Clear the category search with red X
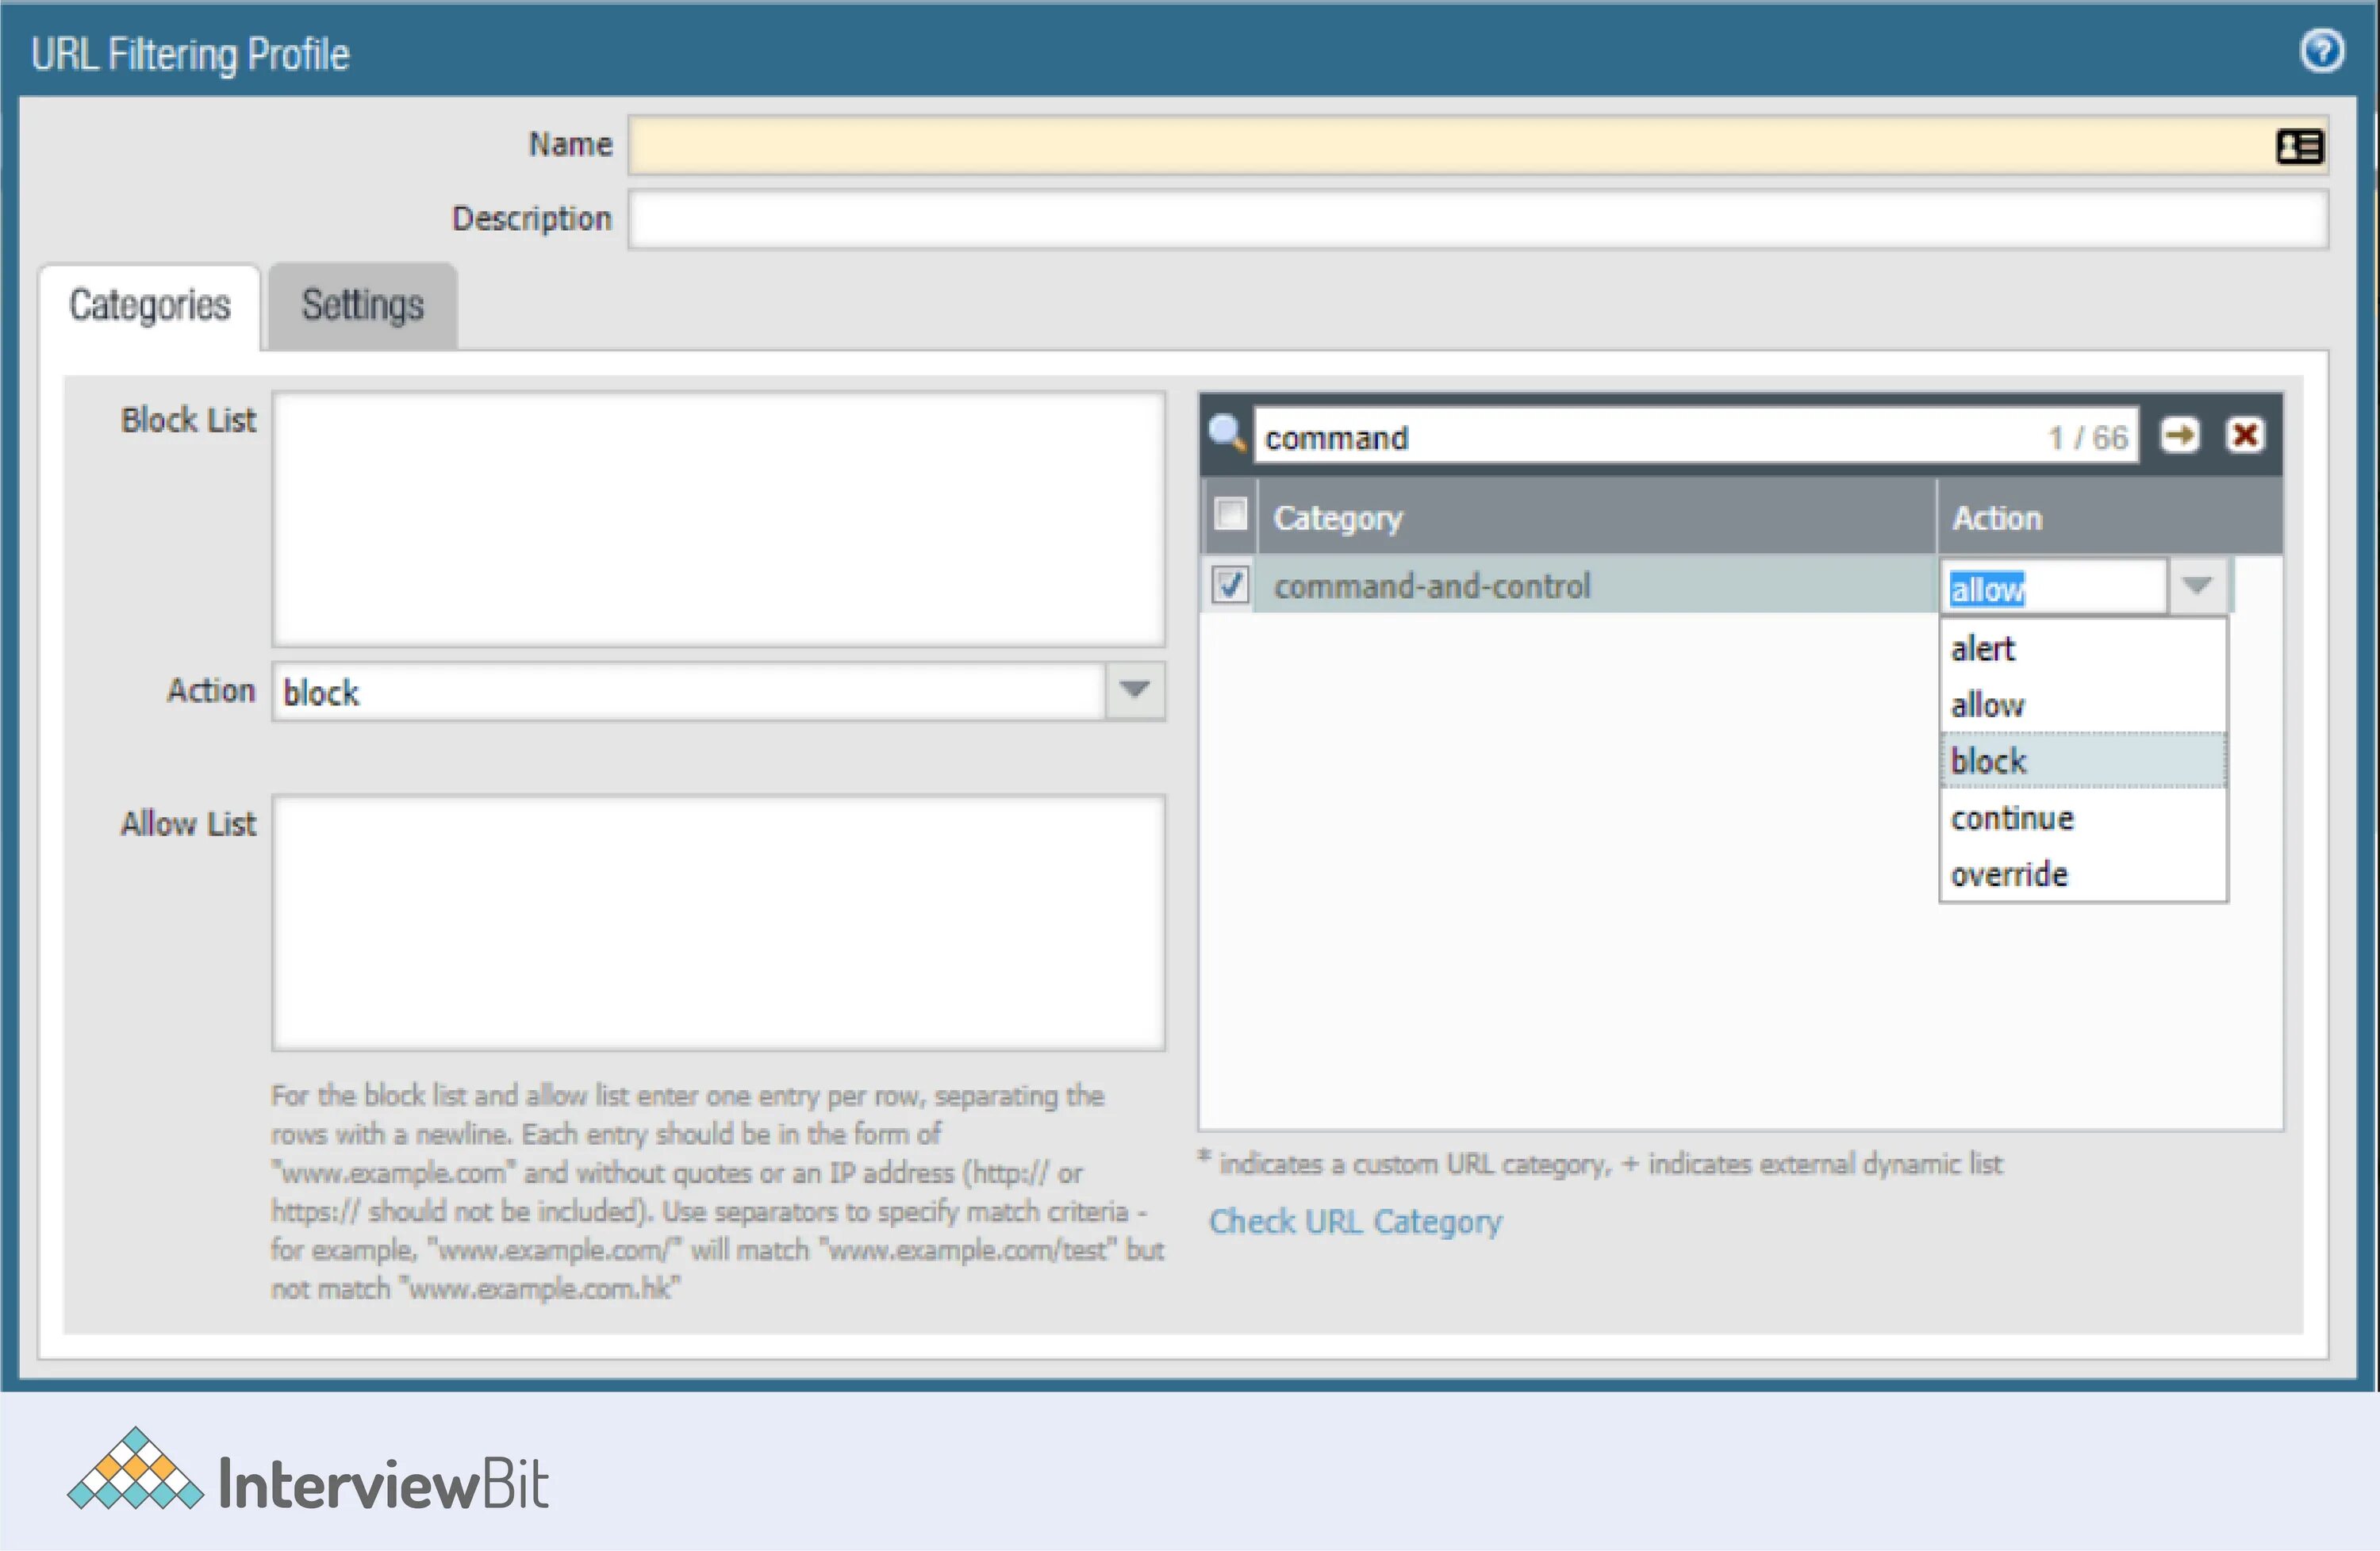Viewport: 2380px width, 1551px height. click(2245, 435)
